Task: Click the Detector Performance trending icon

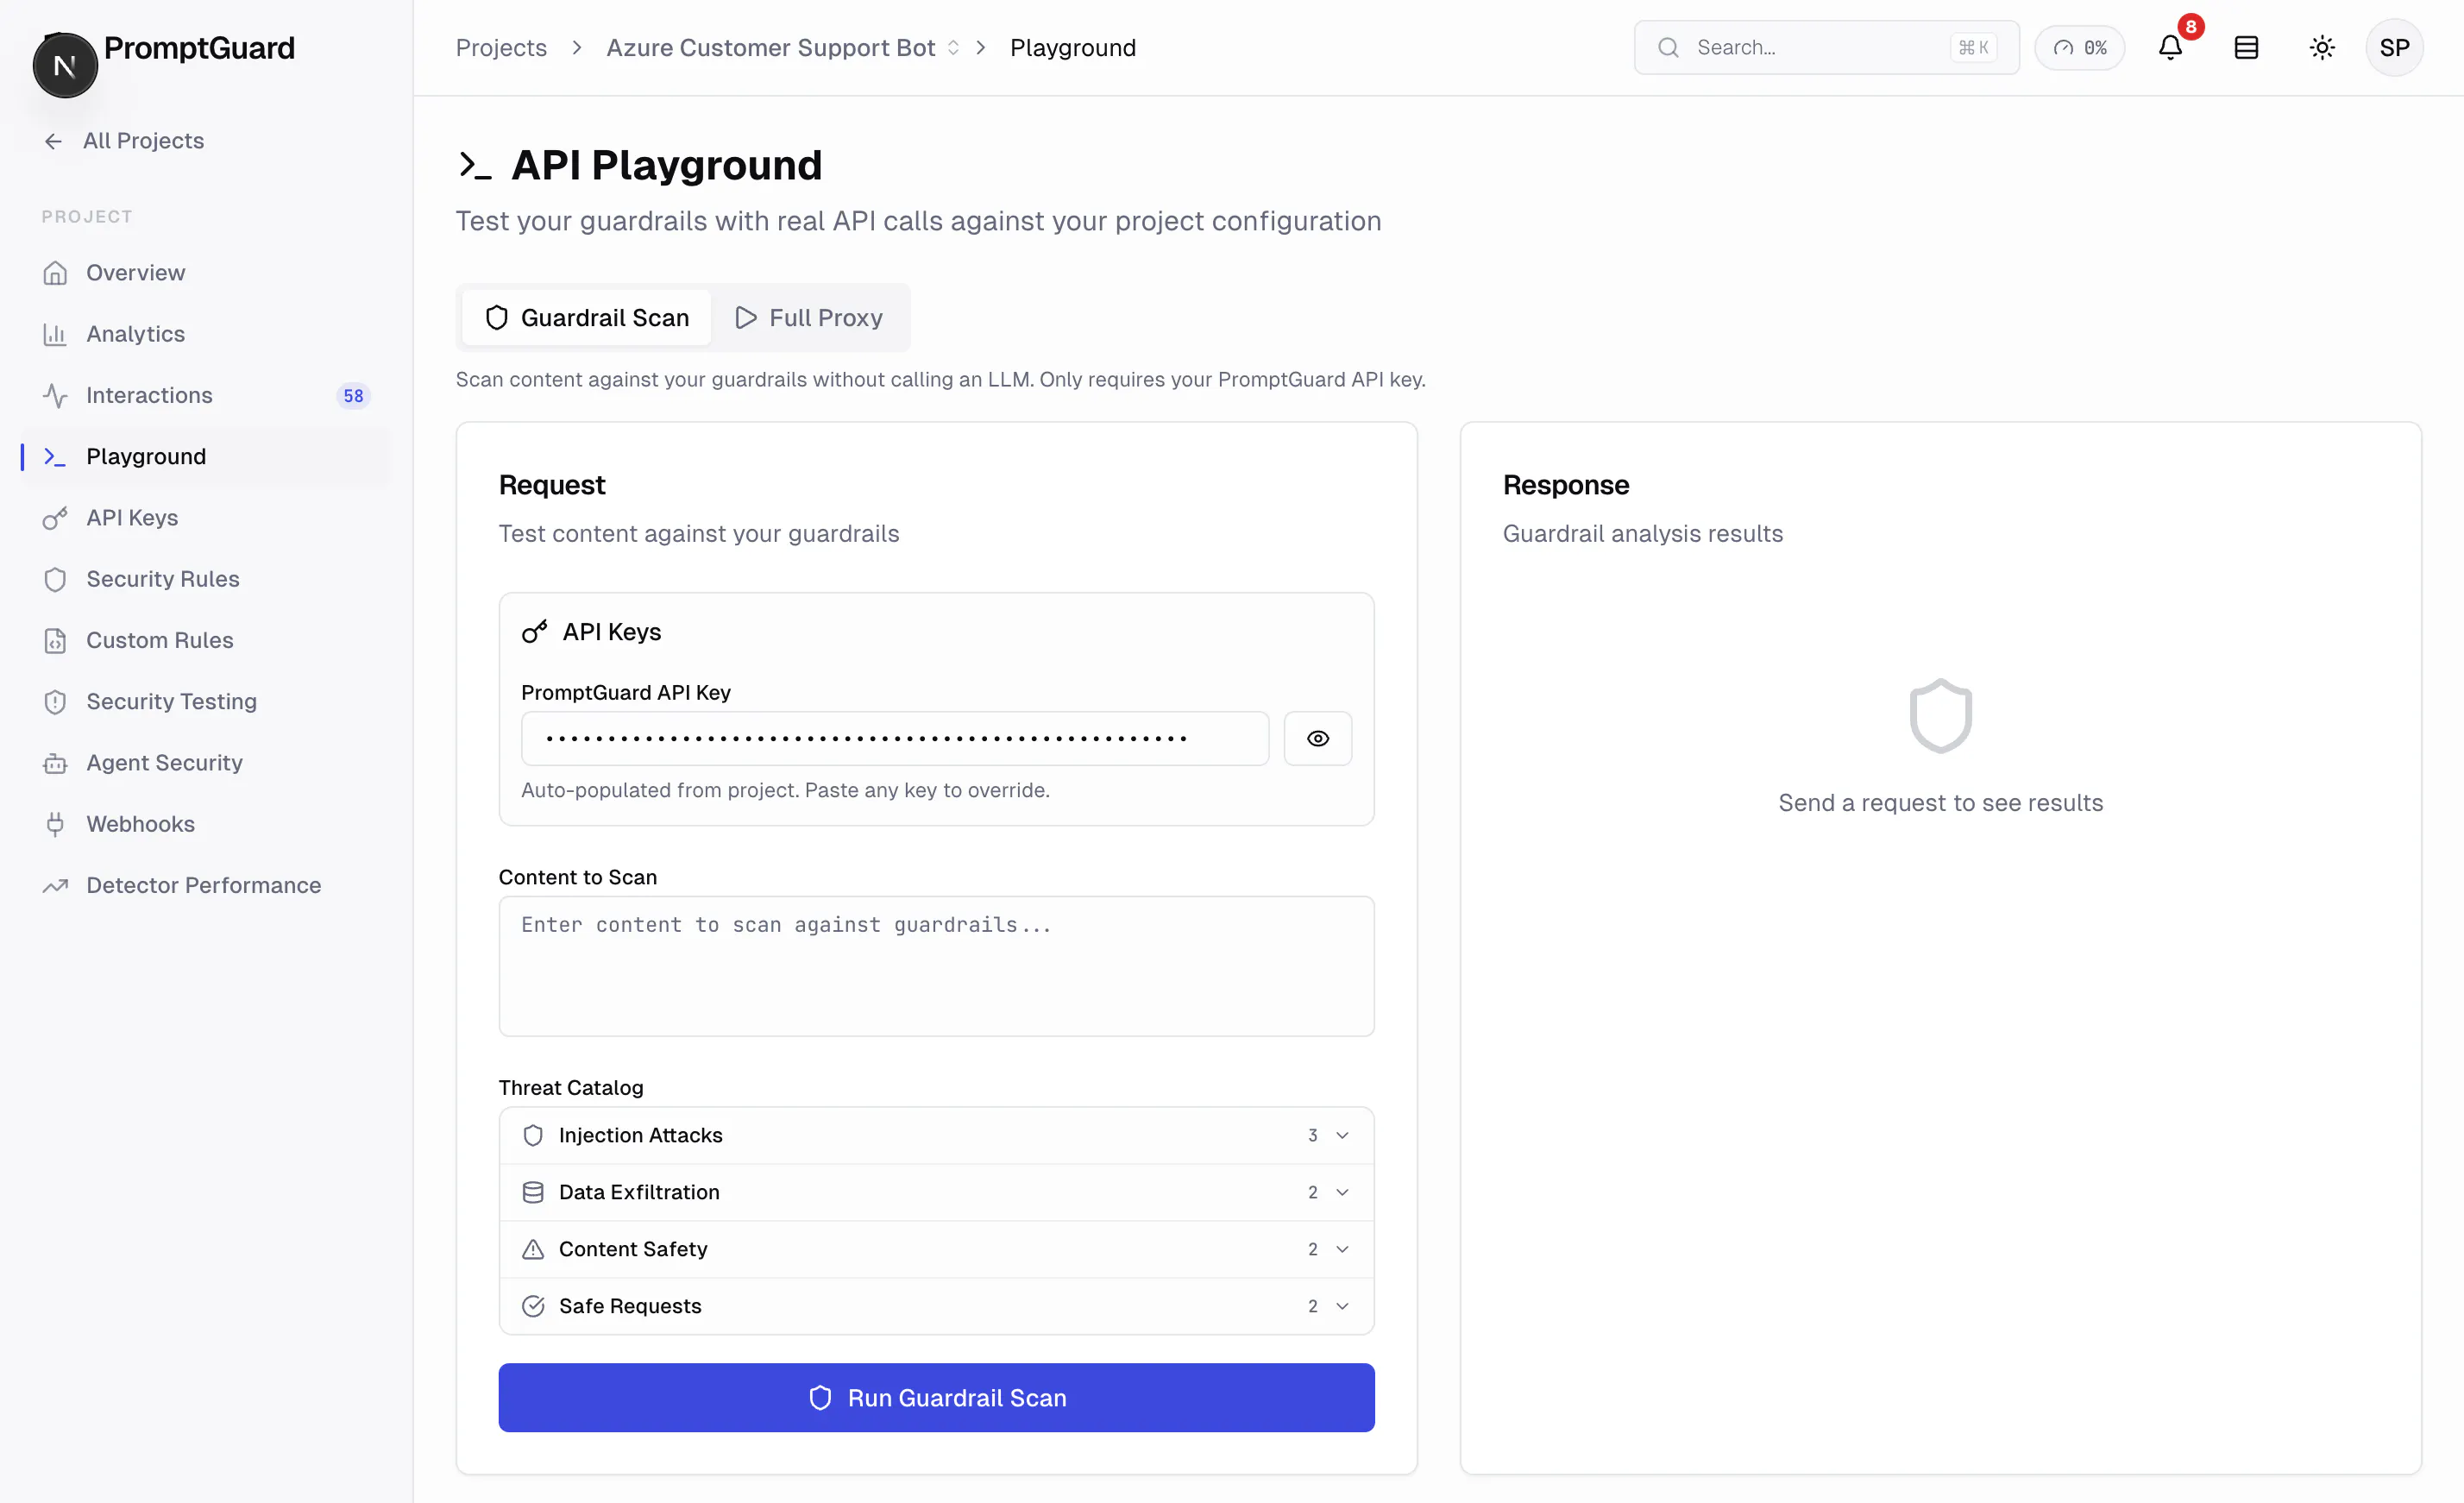Action: [55, 885]
